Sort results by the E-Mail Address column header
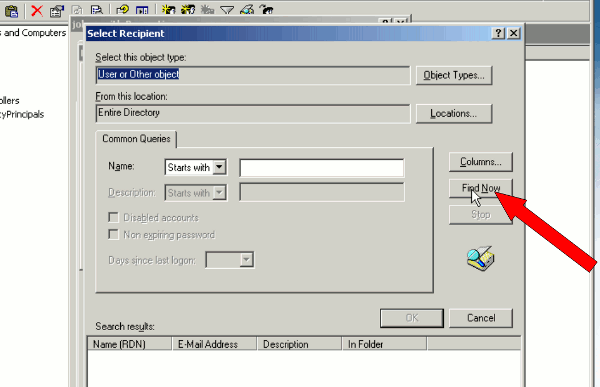This screenshot has height=387, width=600. coord(214,344)
